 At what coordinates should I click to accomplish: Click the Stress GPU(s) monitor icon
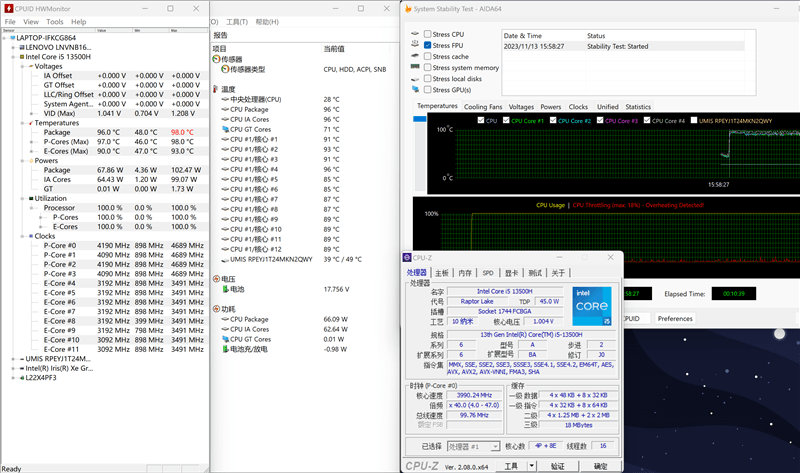[x=415, y=90]
